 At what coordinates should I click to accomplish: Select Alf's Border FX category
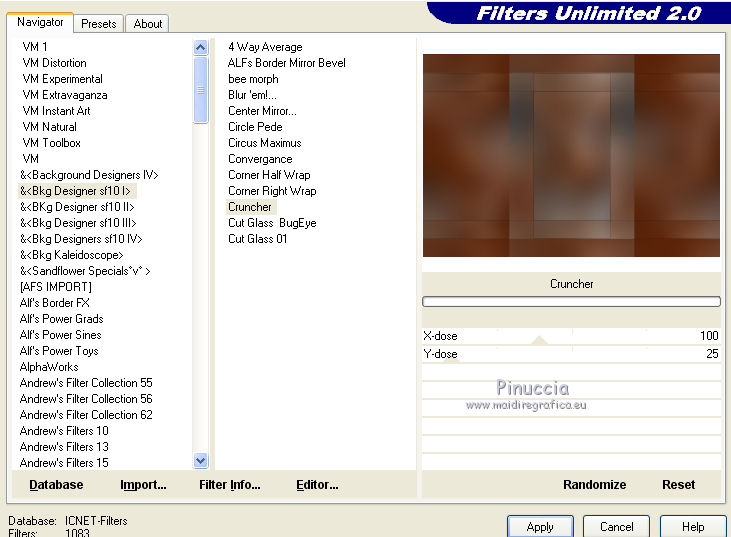[x=55, y=303]
